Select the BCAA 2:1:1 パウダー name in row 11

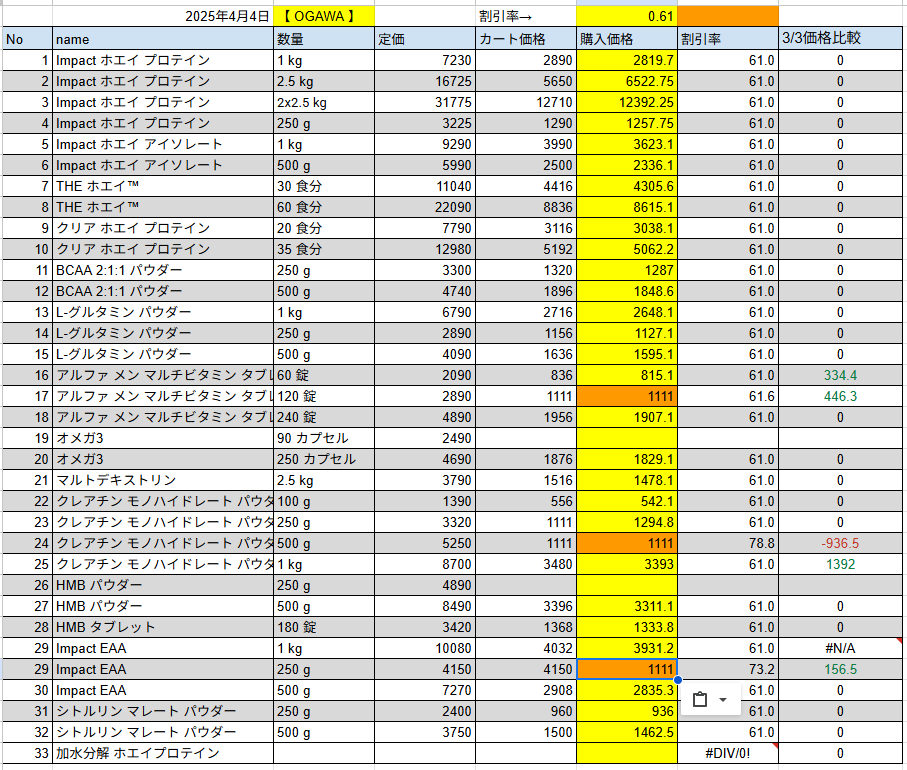pos(163,270)
